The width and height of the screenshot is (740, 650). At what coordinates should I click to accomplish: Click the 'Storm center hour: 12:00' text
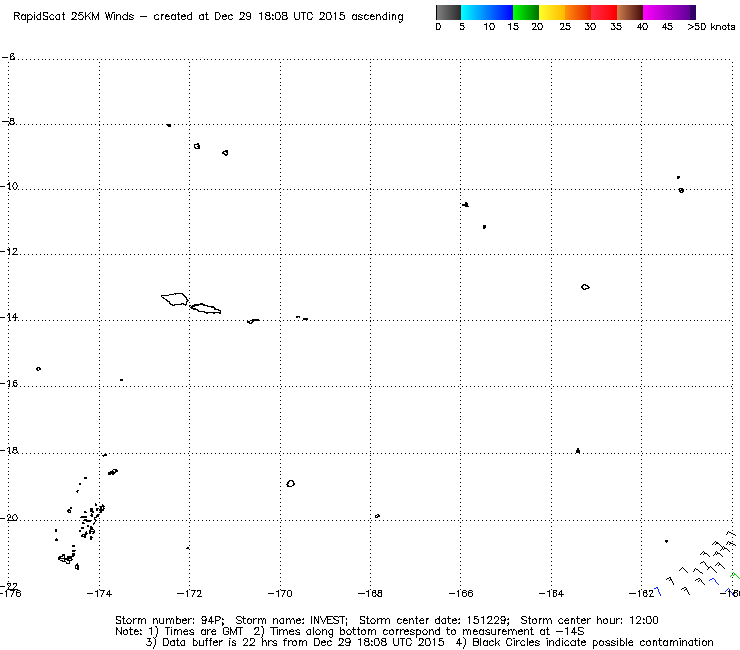(x=589, y=620)
